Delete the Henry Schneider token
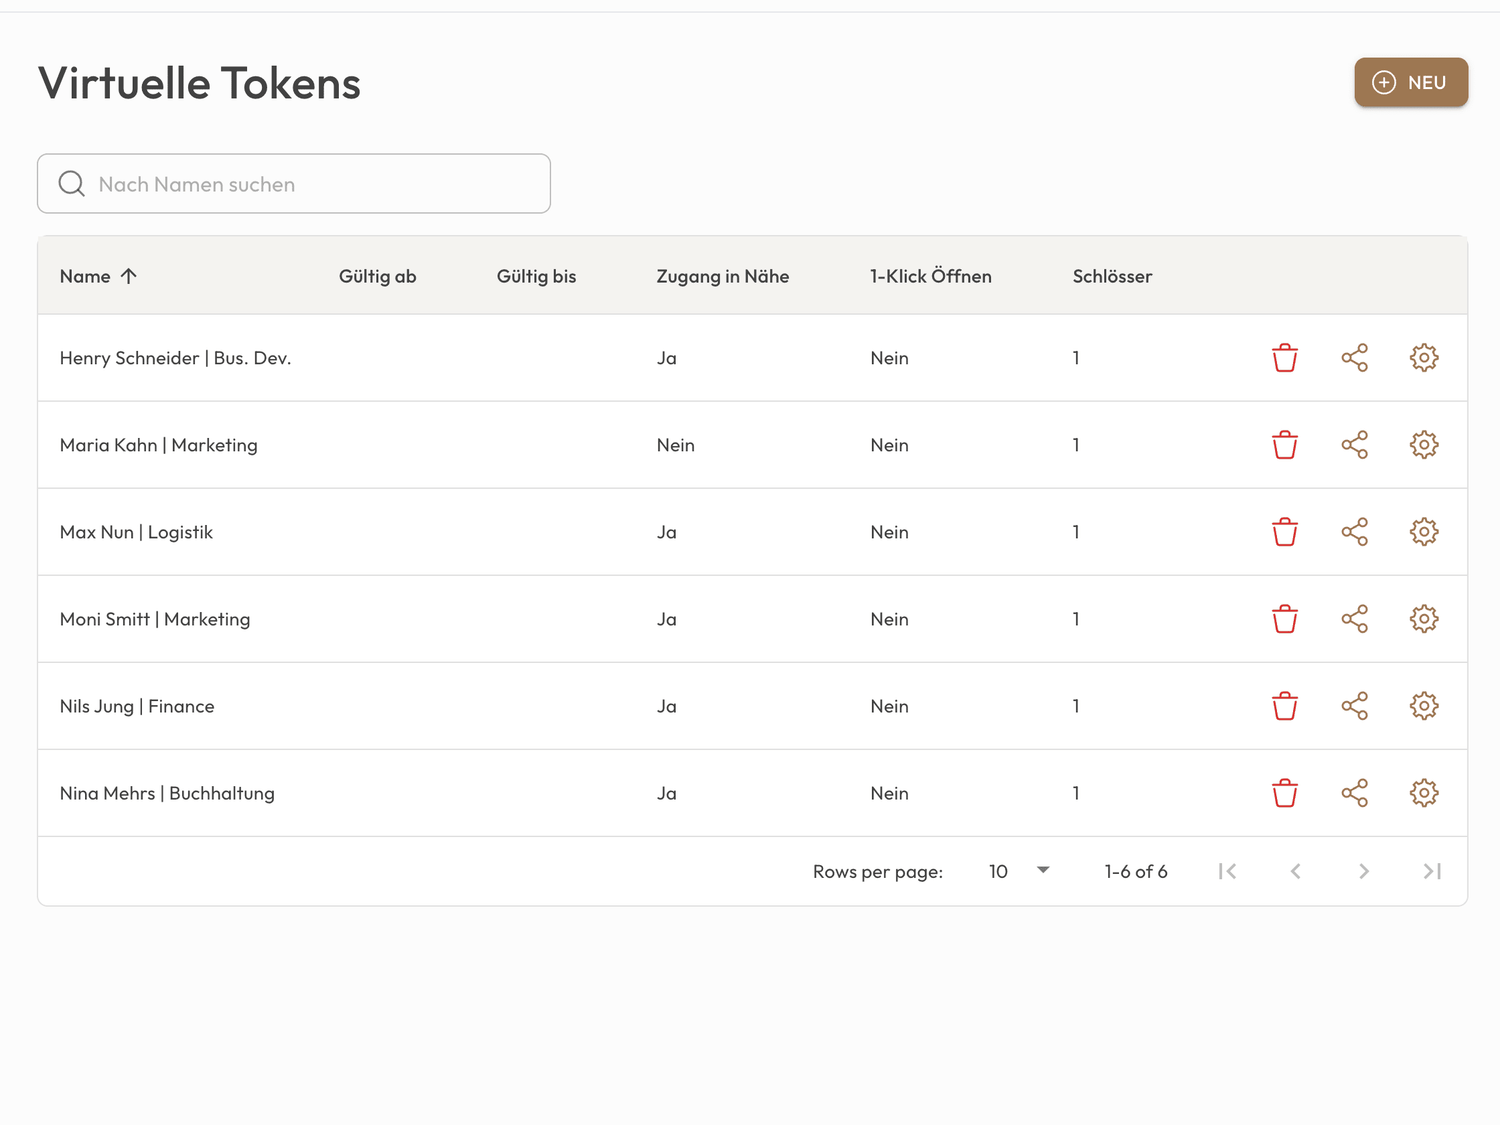Viewport: 1500px width, 1125px height. 1285,358
